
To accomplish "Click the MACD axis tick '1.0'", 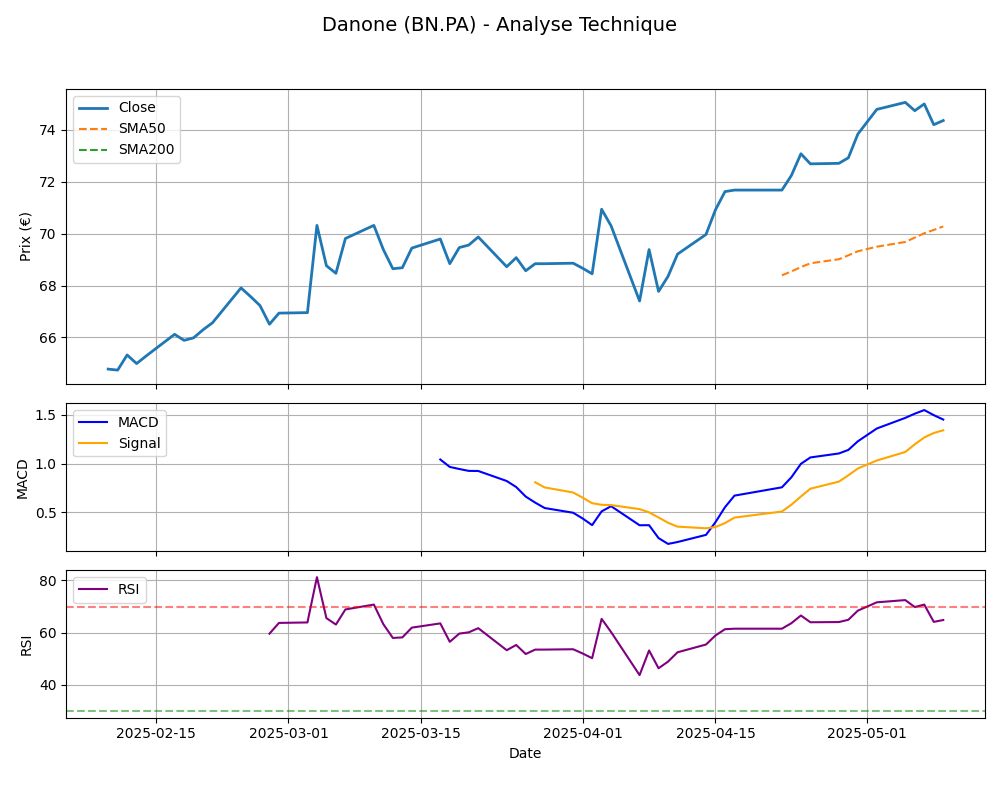I will pyautogui.click(x=45, y=464).
